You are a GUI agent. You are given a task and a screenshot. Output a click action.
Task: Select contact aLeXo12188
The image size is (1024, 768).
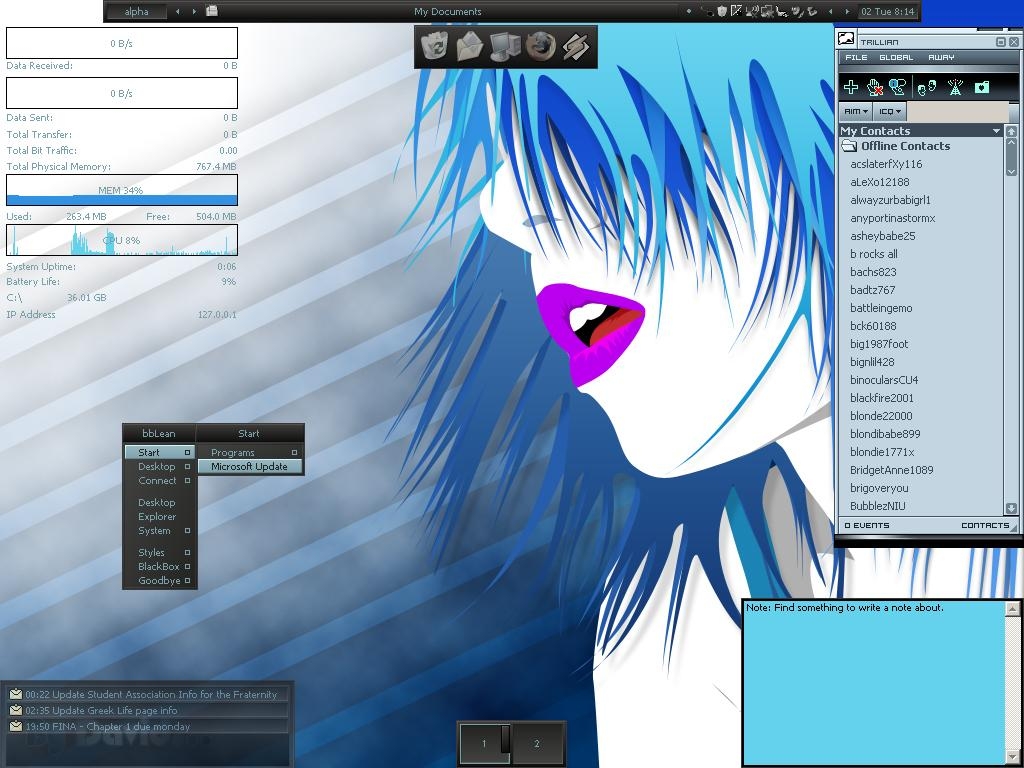(x=880, y=182)
